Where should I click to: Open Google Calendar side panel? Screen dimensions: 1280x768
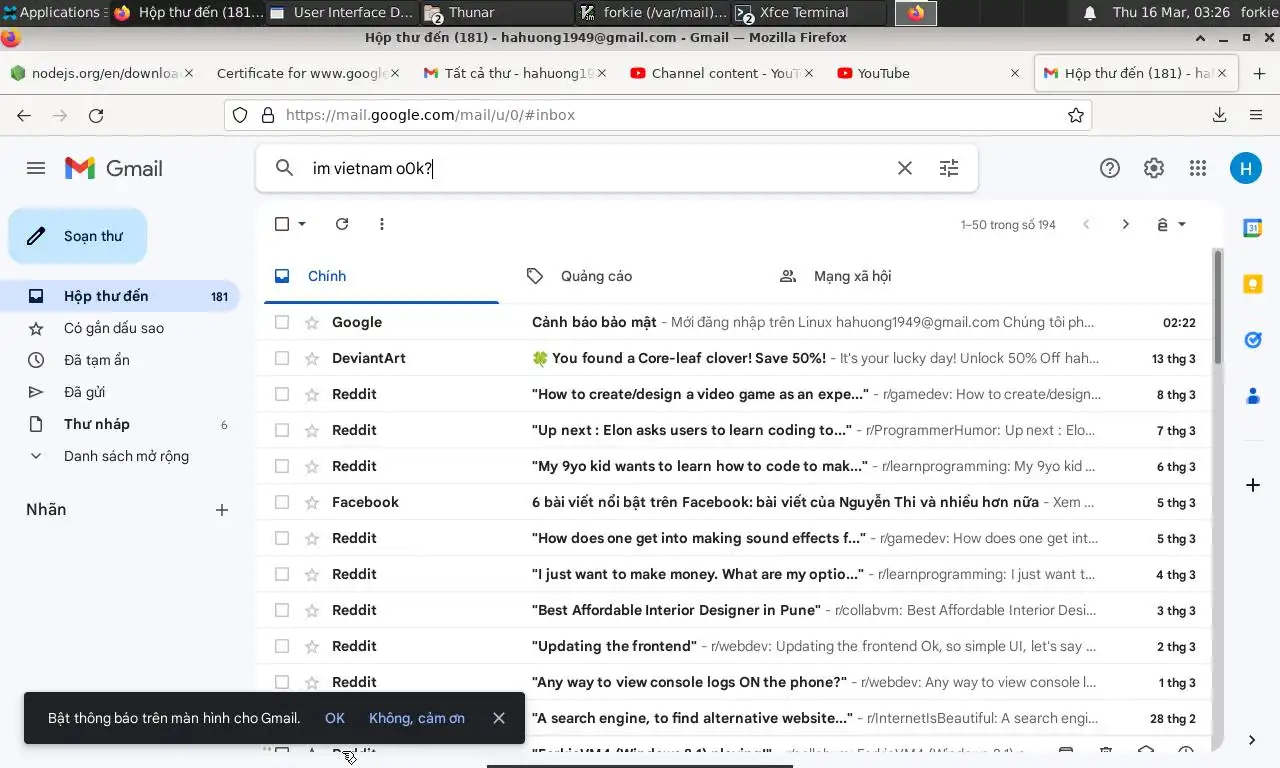(x=1253, y=228)
